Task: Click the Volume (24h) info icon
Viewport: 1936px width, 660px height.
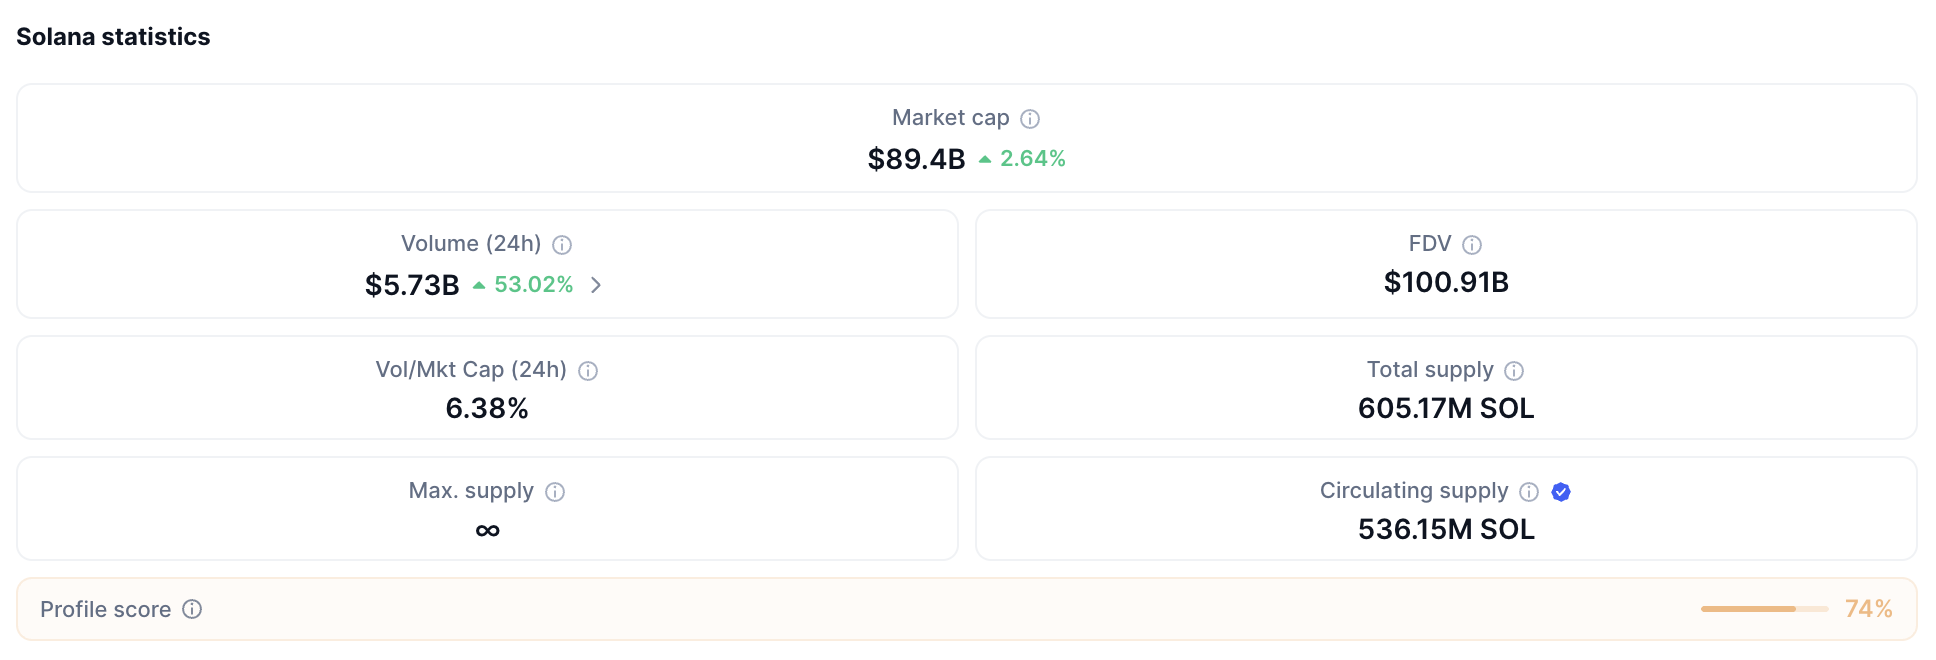Action: [x=562, y=245]
